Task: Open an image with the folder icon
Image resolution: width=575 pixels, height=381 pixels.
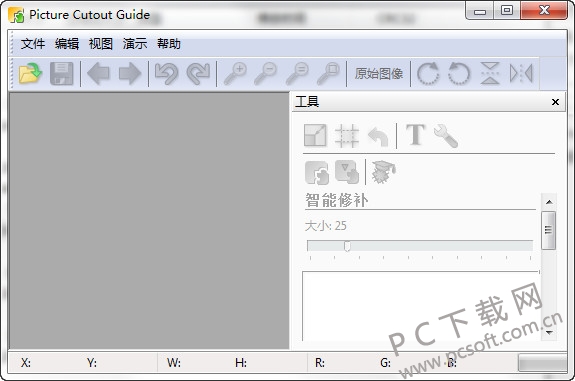Action: [x=30, y=73]
